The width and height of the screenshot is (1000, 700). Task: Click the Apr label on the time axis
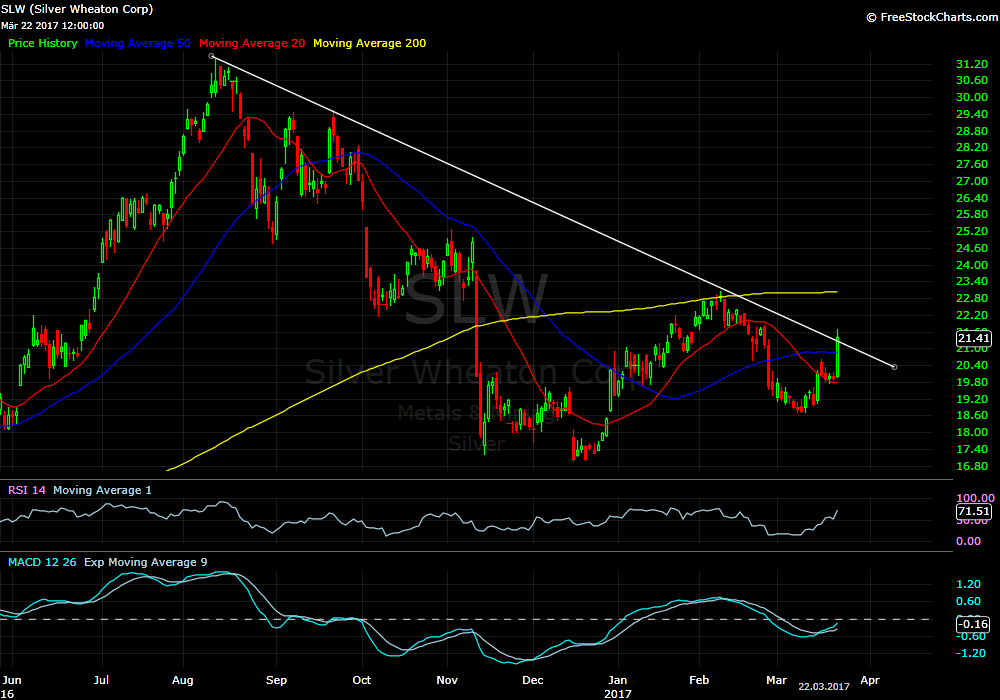(x=870, y=680)
